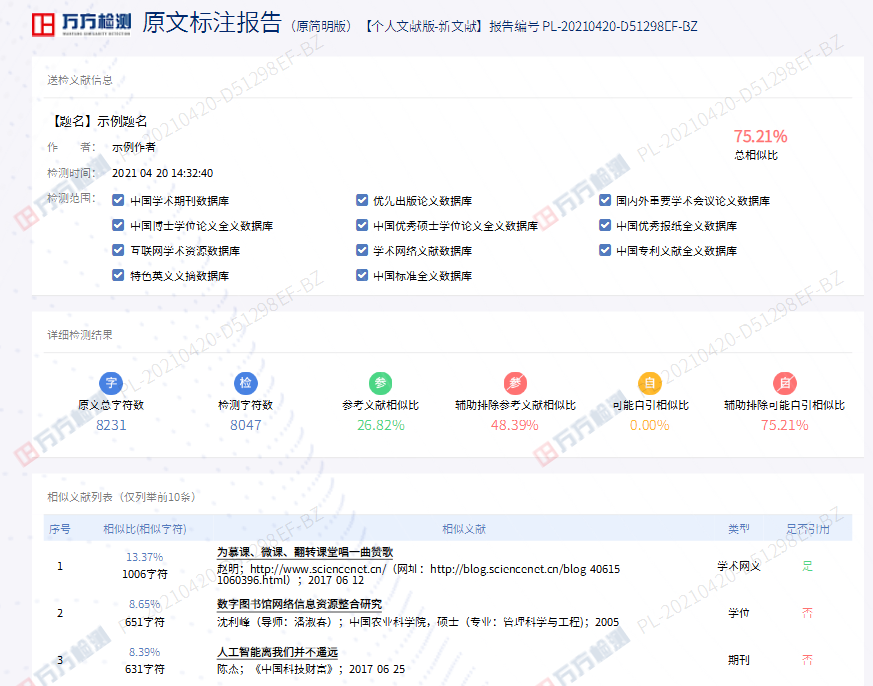Click the 学位 type cell
This screenshot has width=873, height=686.
pyautogui.click(x=739, y=613)
